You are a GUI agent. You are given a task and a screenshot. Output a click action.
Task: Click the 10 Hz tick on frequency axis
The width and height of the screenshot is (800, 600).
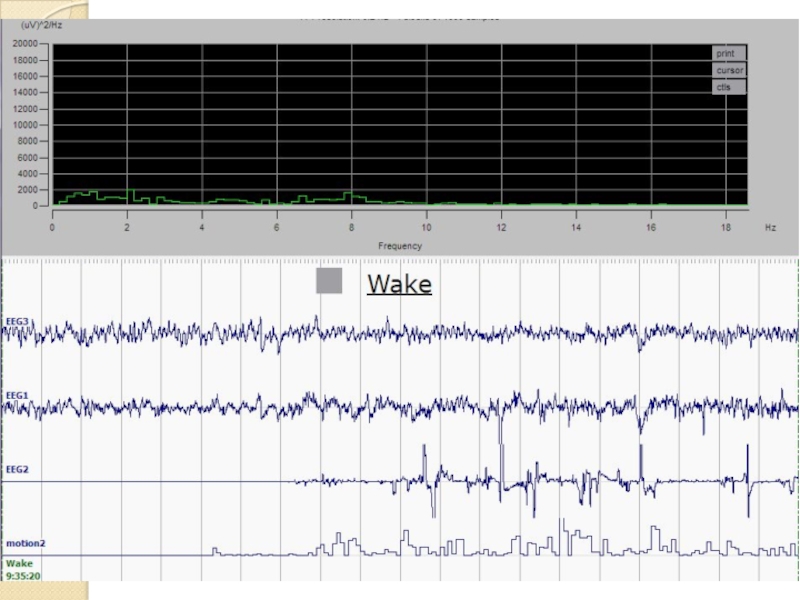click(427, 228)
